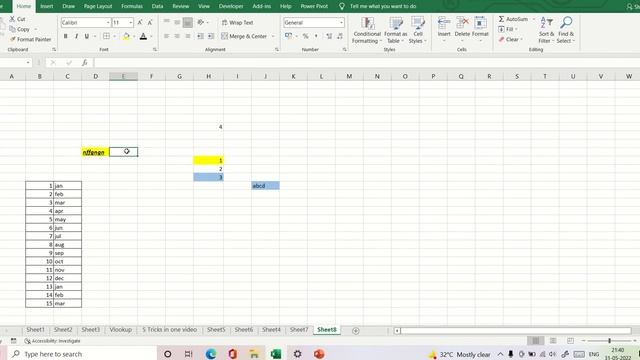Open the General number format dropdown
This screenshot has width=640, height=360.
click(x=341, y=23)
